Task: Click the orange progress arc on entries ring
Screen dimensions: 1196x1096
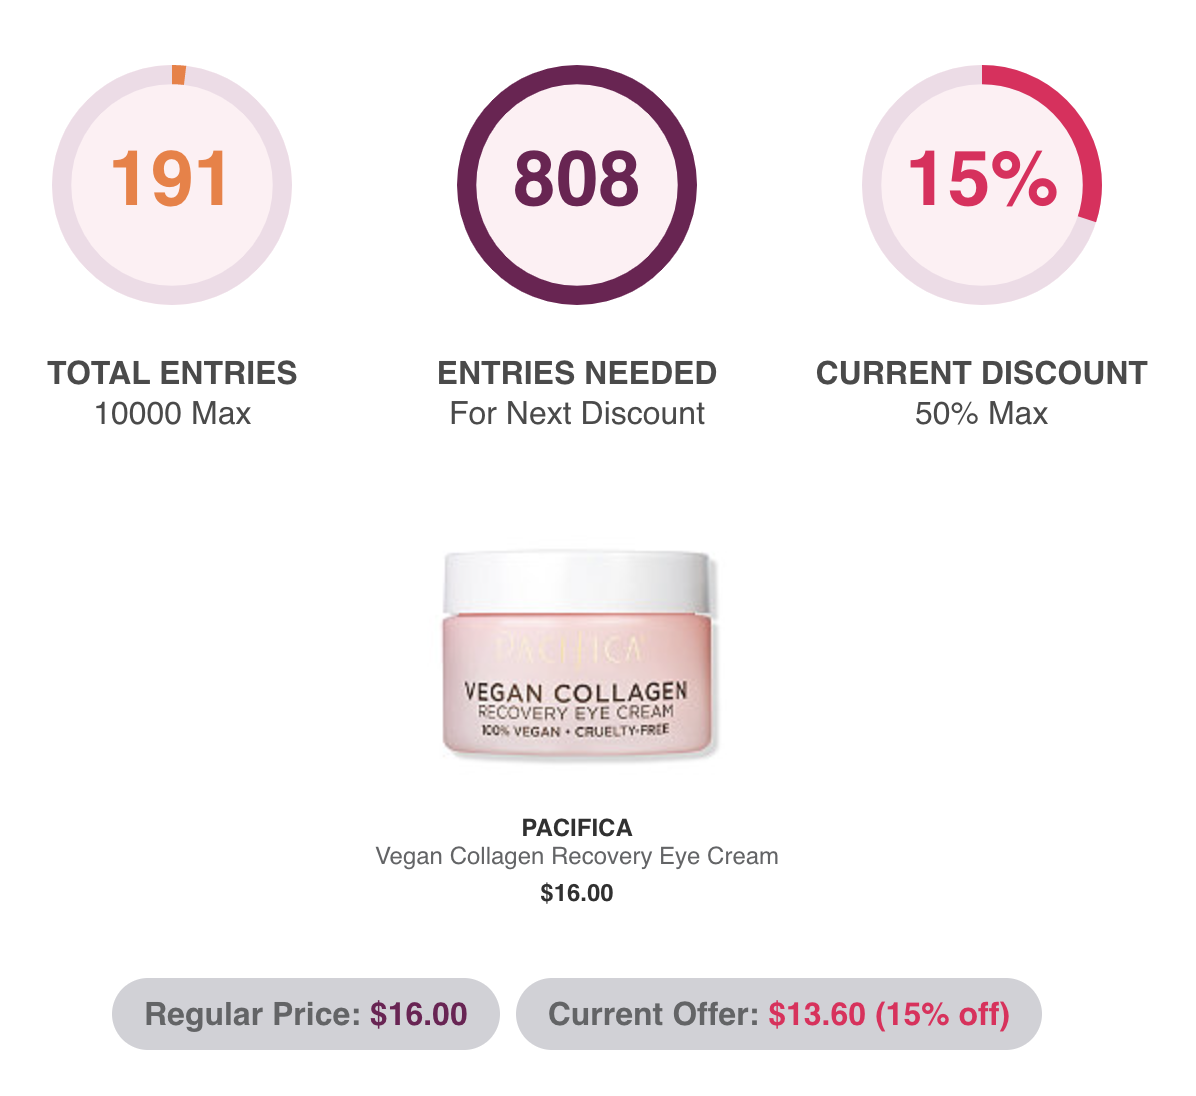Action: [178, 75]
